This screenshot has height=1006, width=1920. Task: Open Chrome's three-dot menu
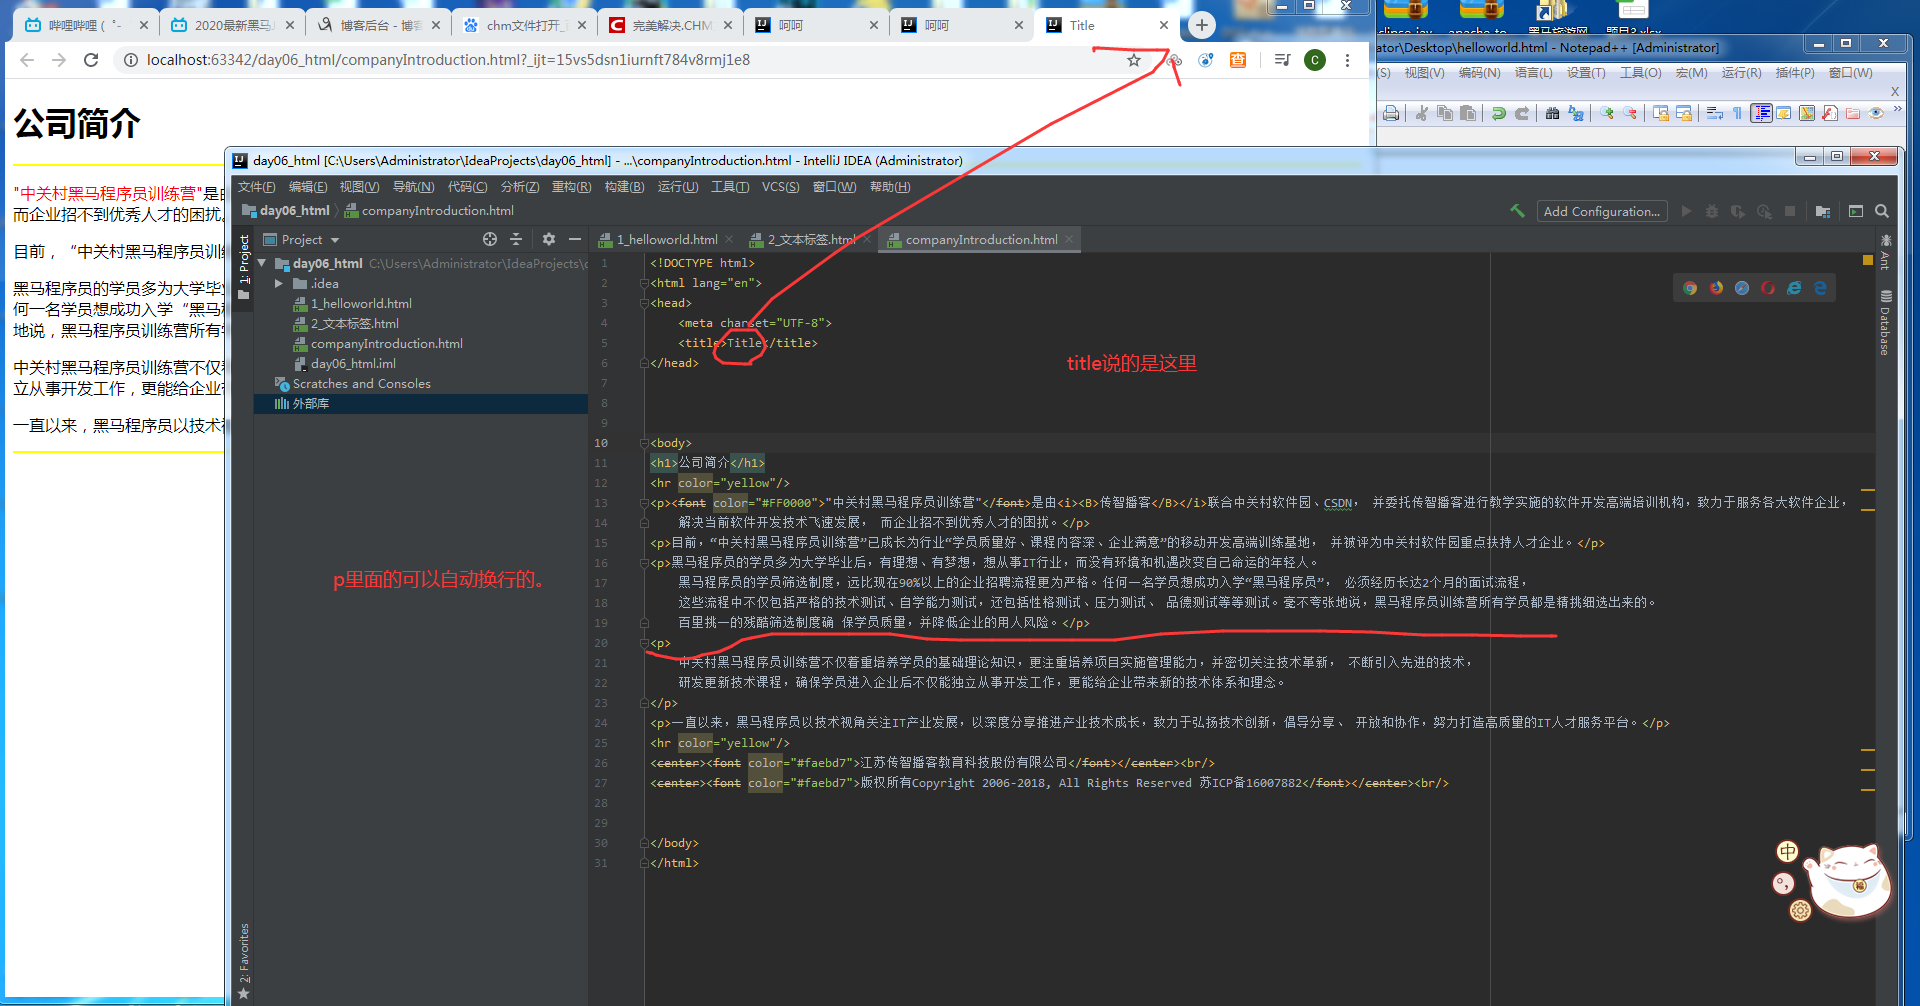click(1347, 60)
